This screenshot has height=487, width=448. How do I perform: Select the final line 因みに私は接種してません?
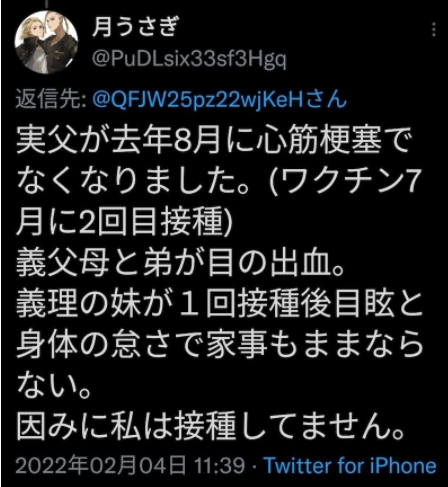[x=210, y=426]
